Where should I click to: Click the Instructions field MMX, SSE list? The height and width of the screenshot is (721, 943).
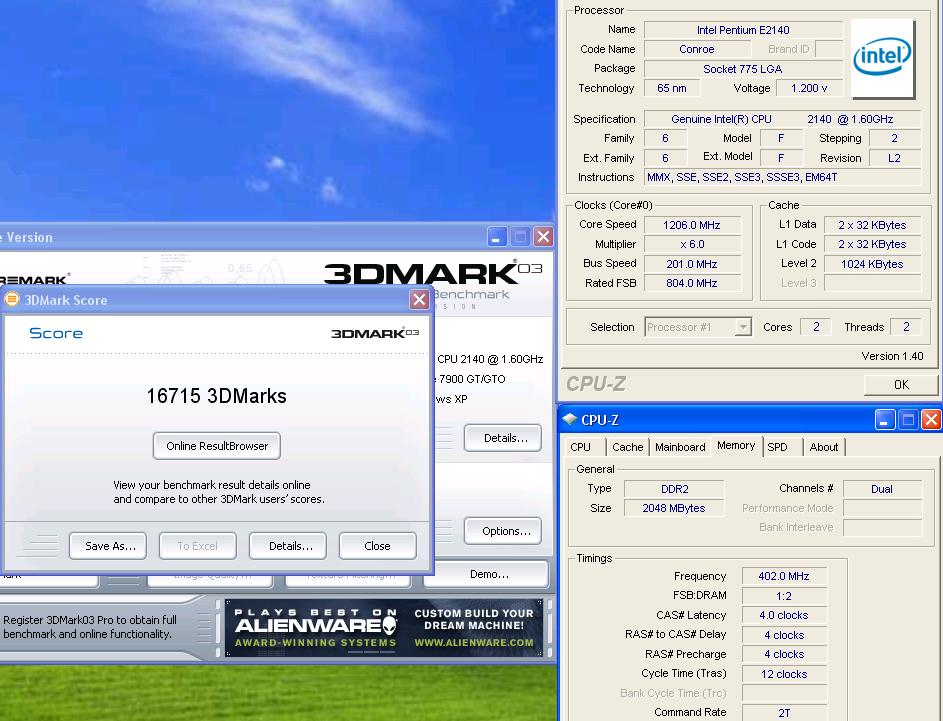coord(782,177)
